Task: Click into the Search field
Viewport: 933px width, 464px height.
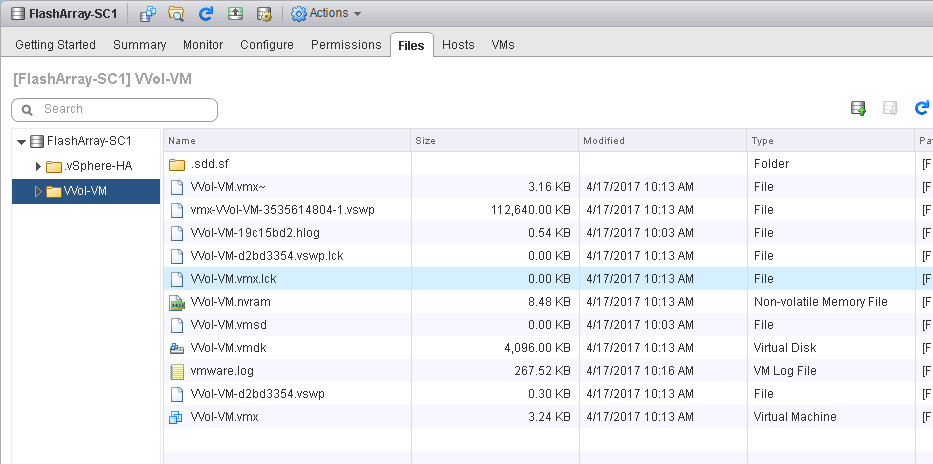Action: (x=114, y=109)
